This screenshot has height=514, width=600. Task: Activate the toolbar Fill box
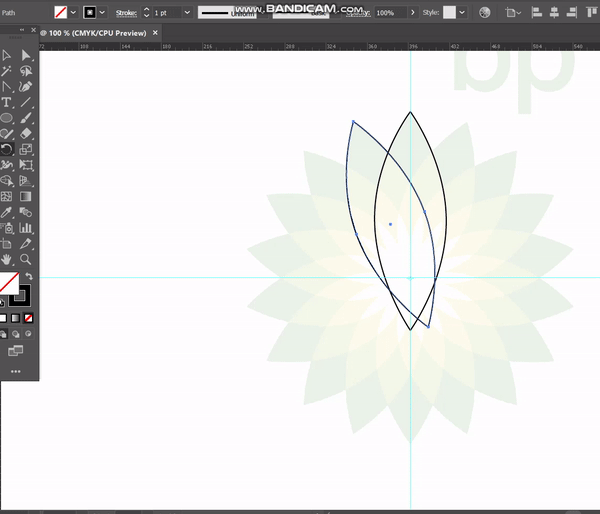pos(8,283)
